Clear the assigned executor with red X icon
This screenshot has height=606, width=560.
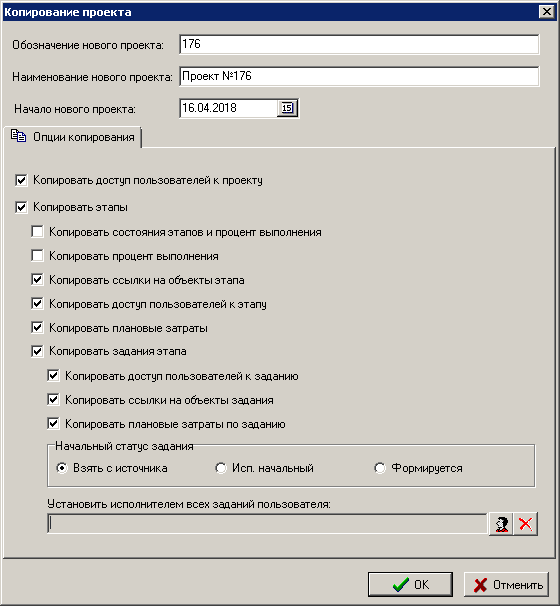526,524
